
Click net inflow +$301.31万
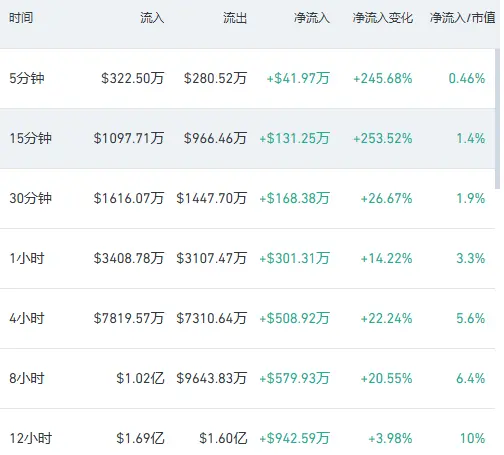pyautogui.click(x=294, y=258)
